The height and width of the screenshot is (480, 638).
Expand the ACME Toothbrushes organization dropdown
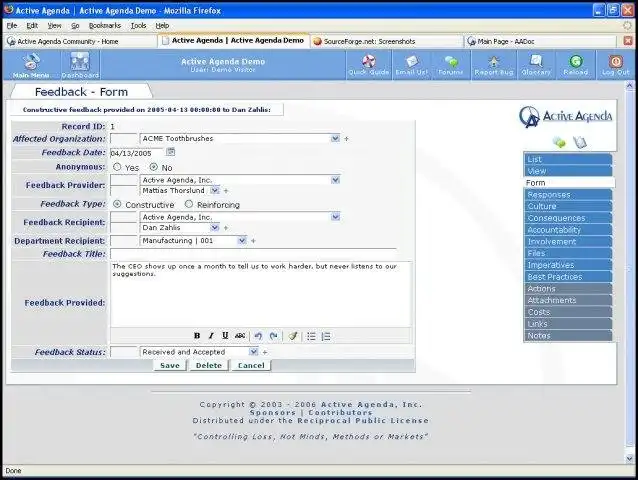[335, 138]
